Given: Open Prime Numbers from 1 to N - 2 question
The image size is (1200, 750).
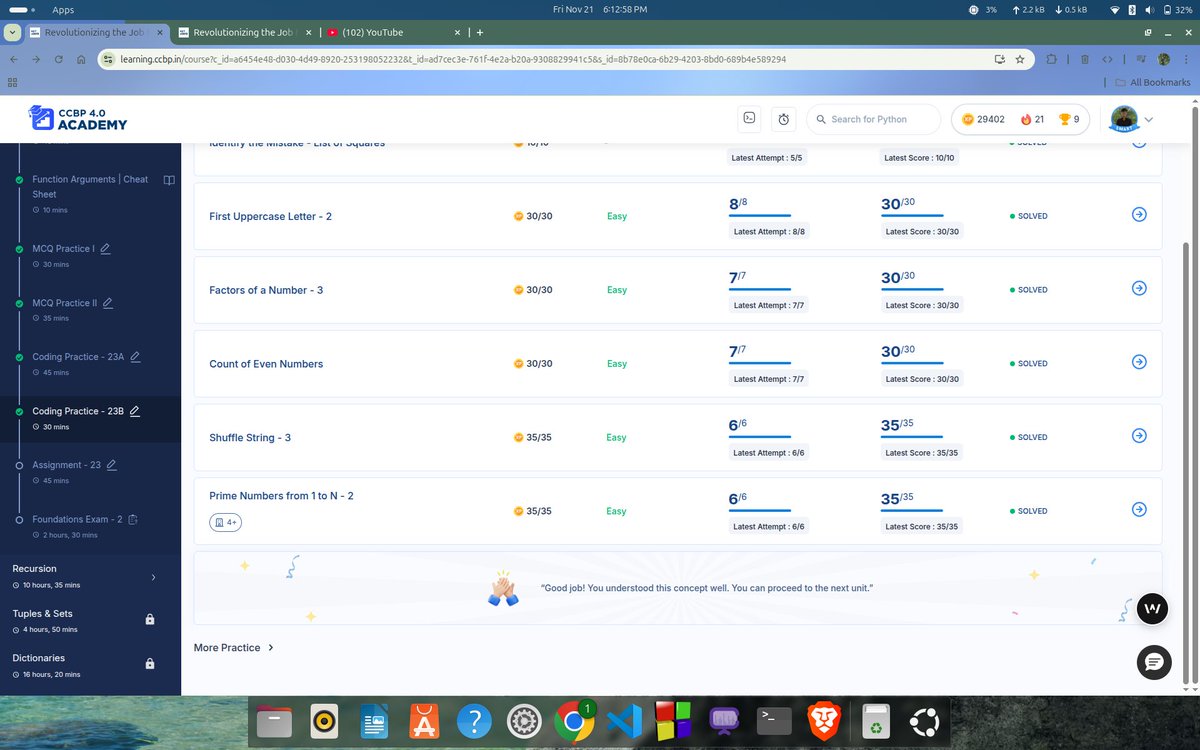Looking at the screenshot, I should tap(281, 496).
